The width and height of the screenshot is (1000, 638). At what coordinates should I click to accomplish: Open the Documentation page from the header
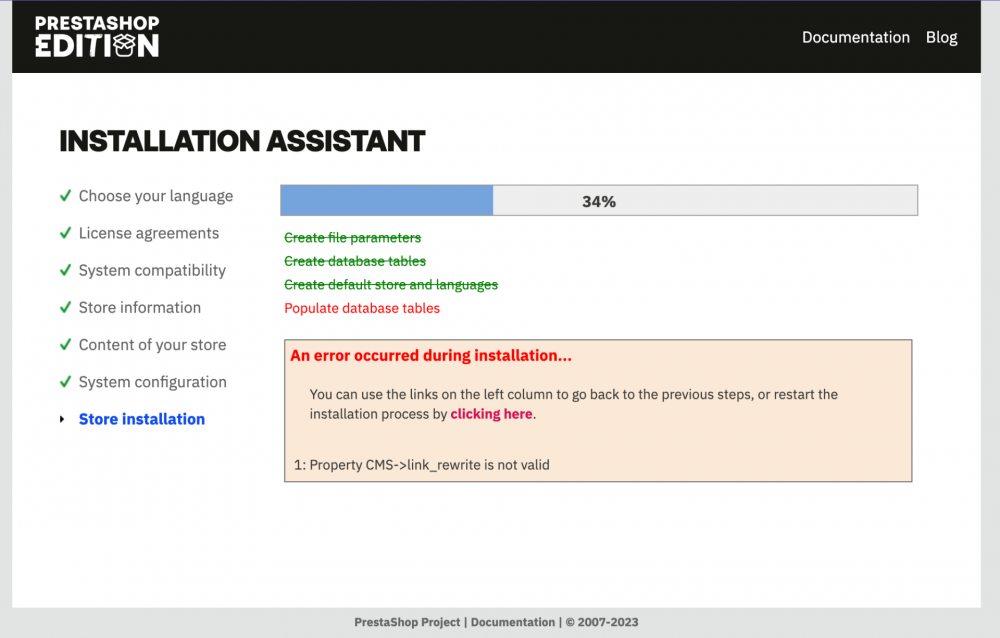[x=856, y=37]
